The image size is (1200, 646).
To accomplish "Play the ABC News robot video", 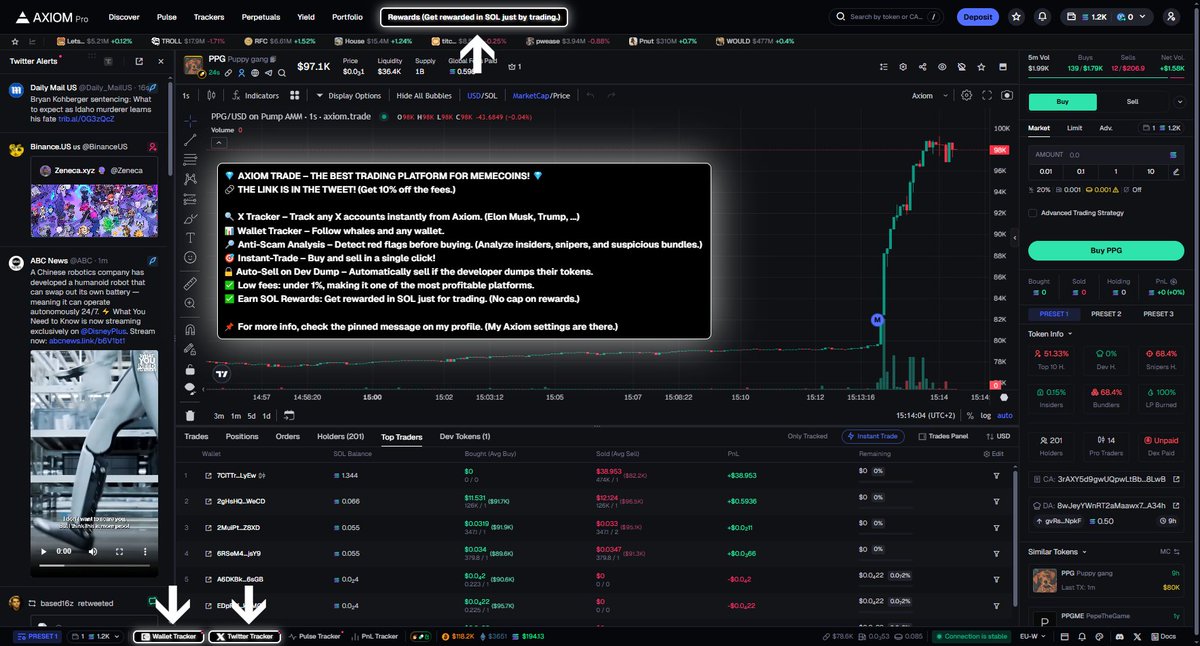I will pyautogui.click(x=43, y=551).
